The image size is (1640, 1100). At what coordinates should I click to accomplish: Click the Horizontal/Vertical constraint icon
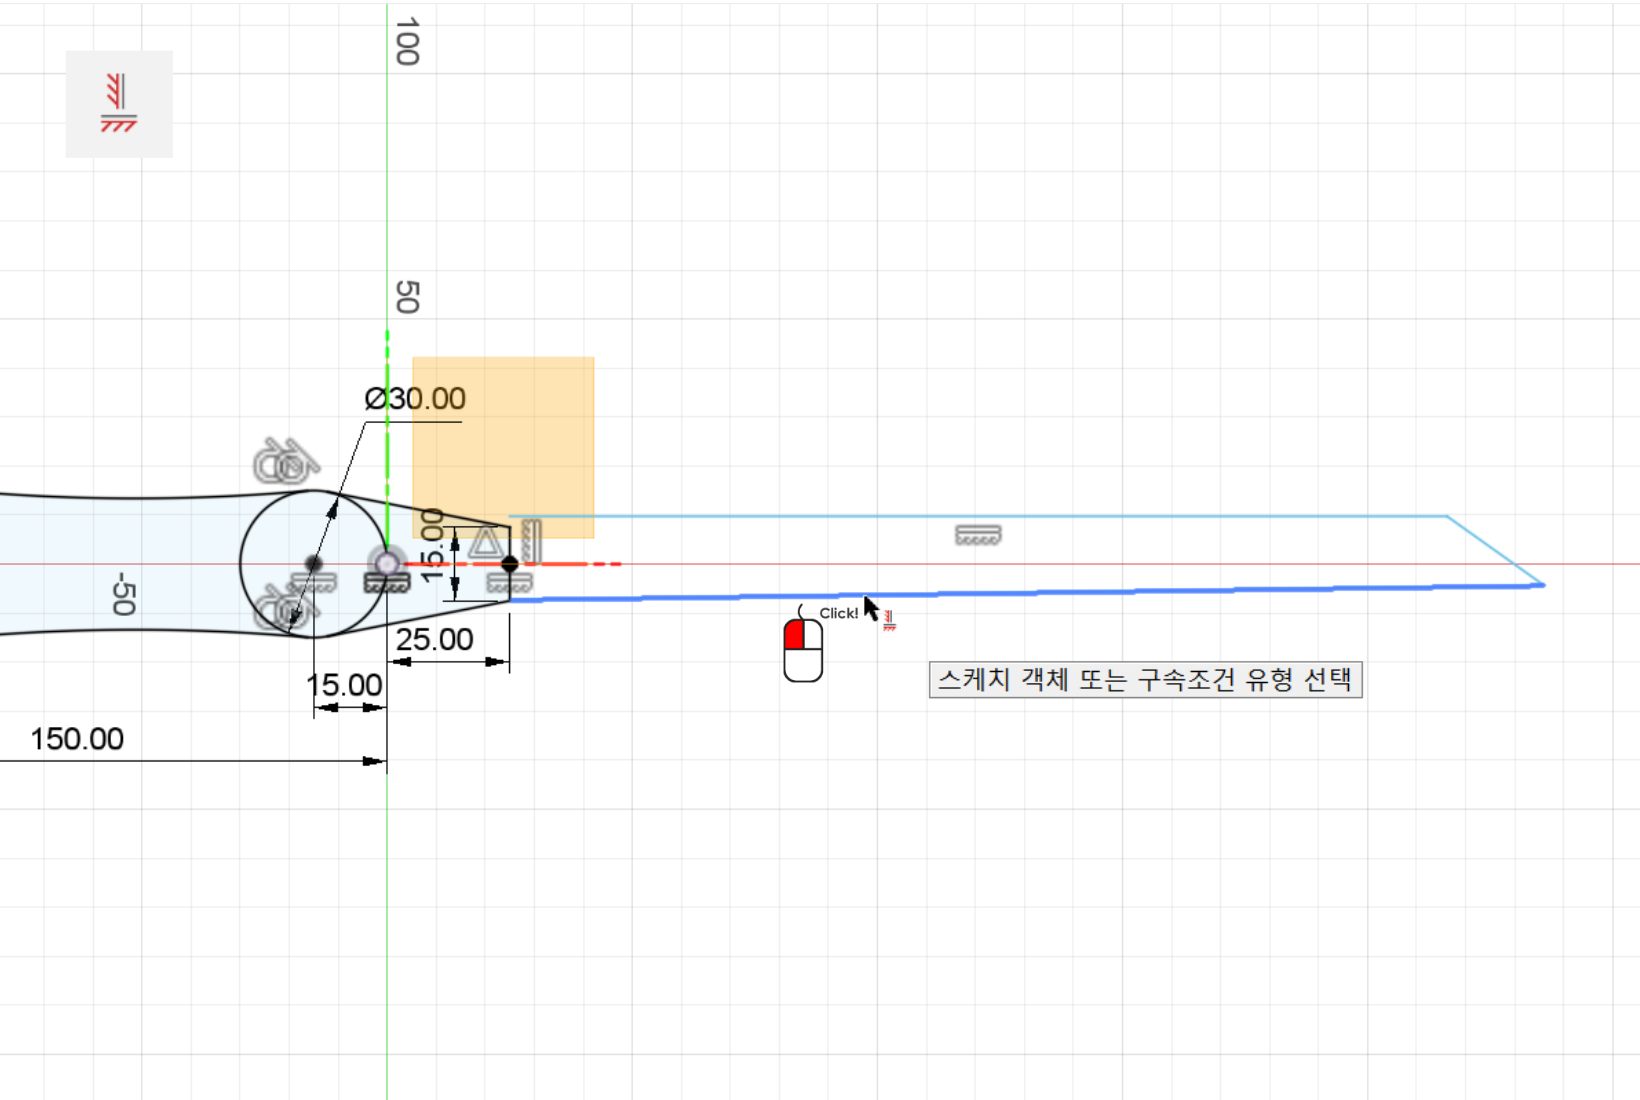(x=119, y=103)
